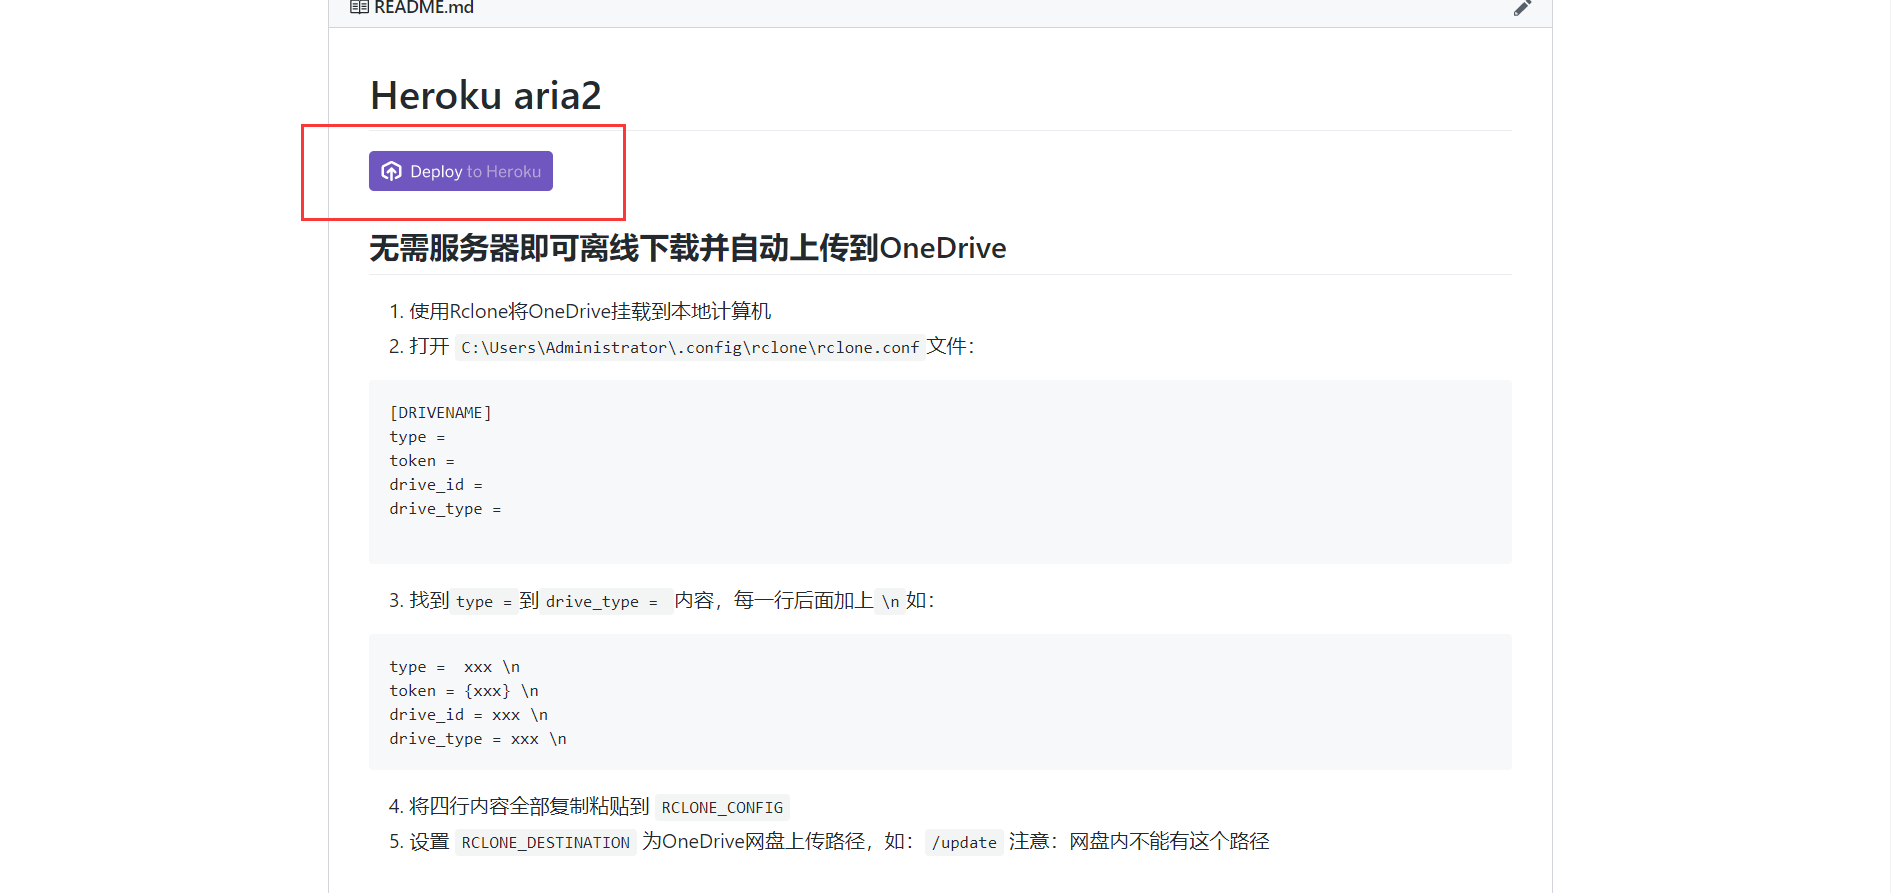The height and width of the screenshot is (893, 1891).
Task: Click the RCLONE_DESTINATION inline code in step 5
Action: [545, 843]
